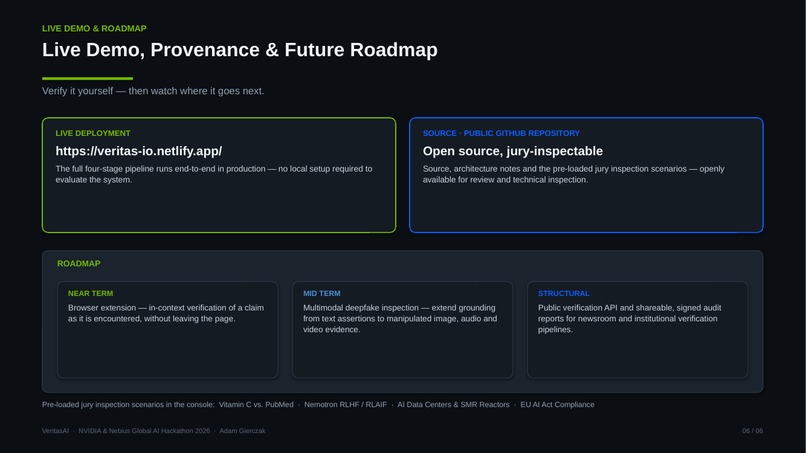This screenshot has height=453, width=806.
Task: Click the 'ROADMAP' section label
Action: (x=79, y=263)
